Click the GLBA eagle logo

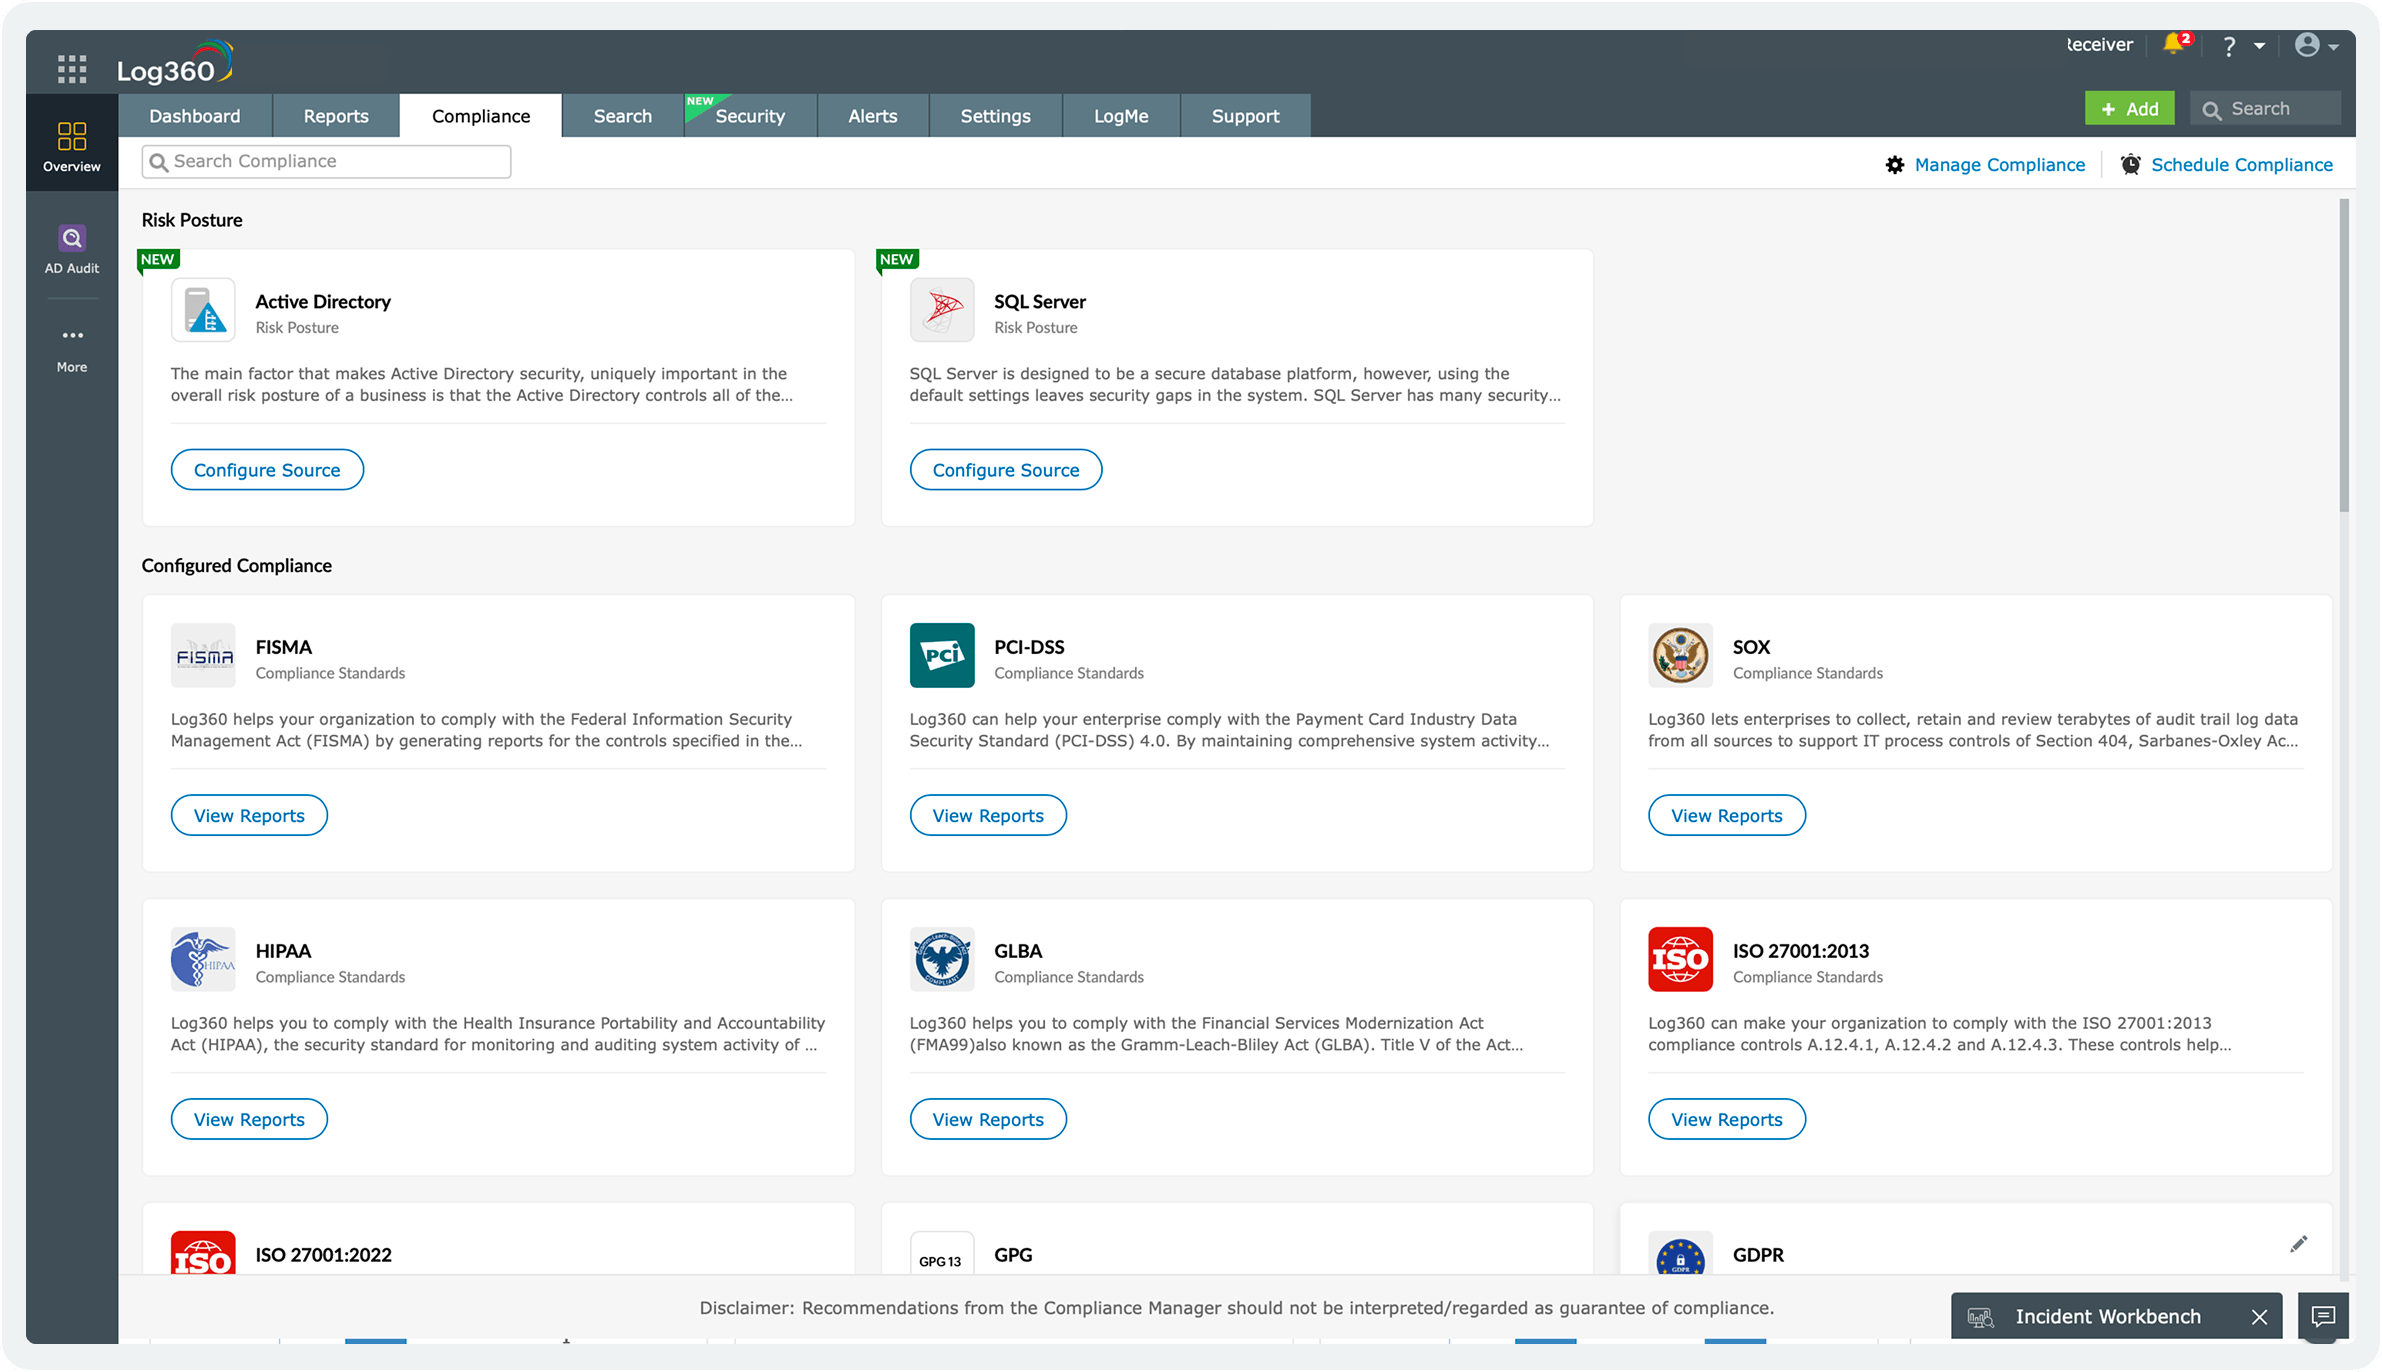pyautogui.click(x=942, y=960)
